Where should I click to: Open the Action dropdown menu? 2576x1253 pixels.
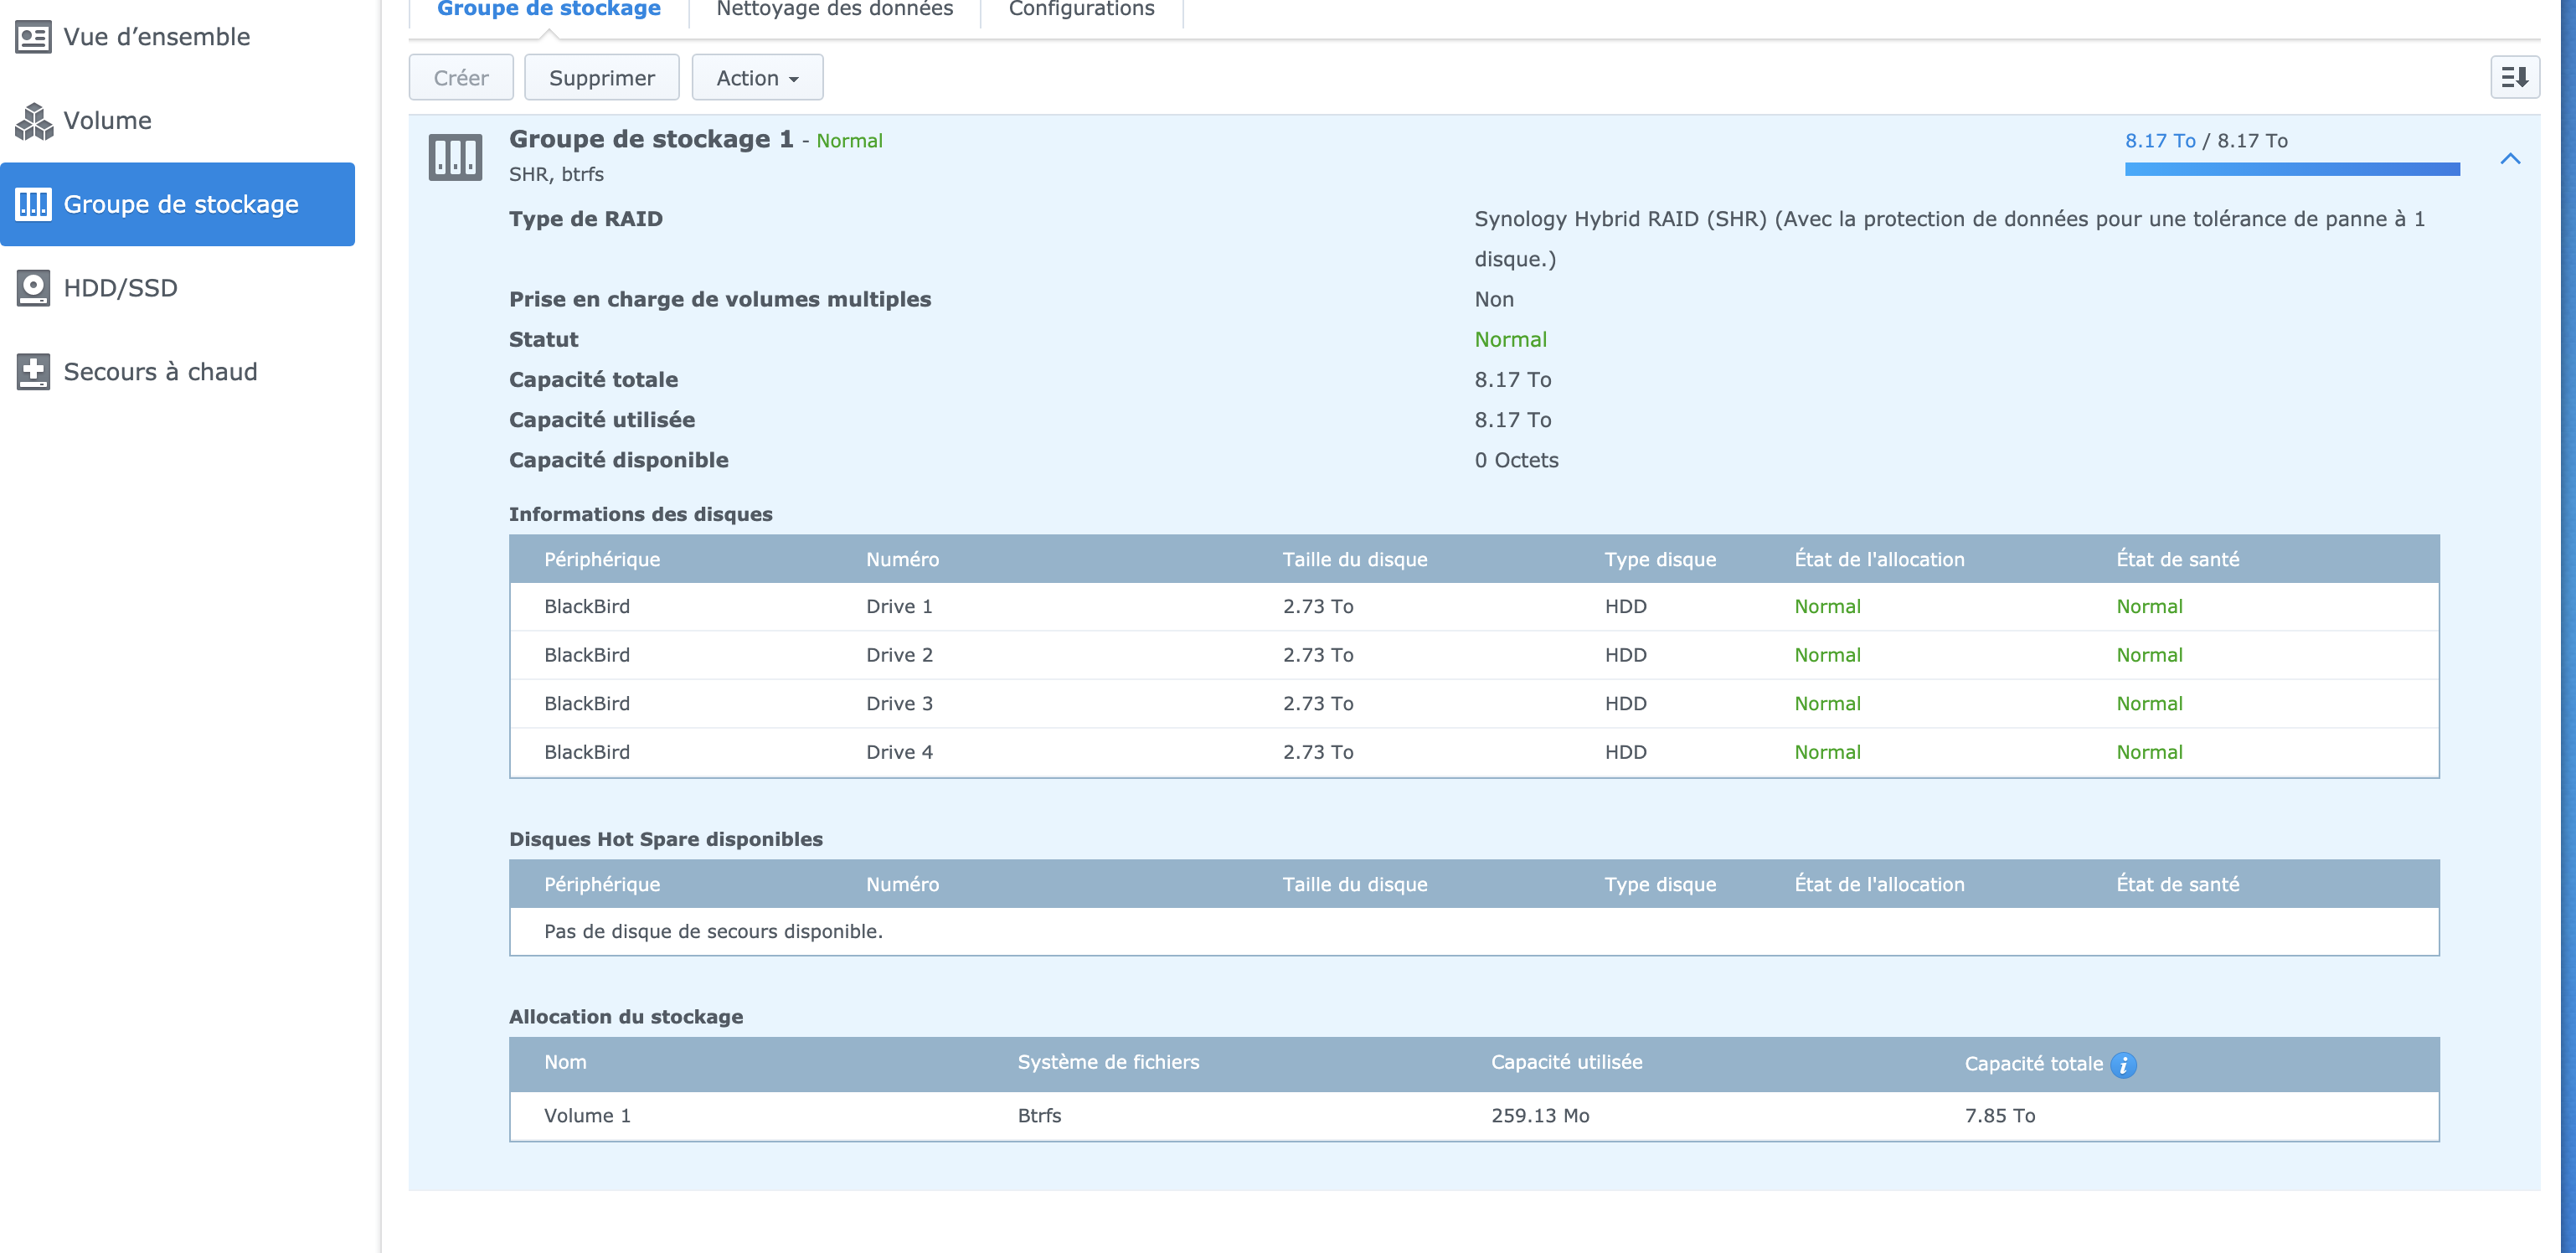(757, 78)
